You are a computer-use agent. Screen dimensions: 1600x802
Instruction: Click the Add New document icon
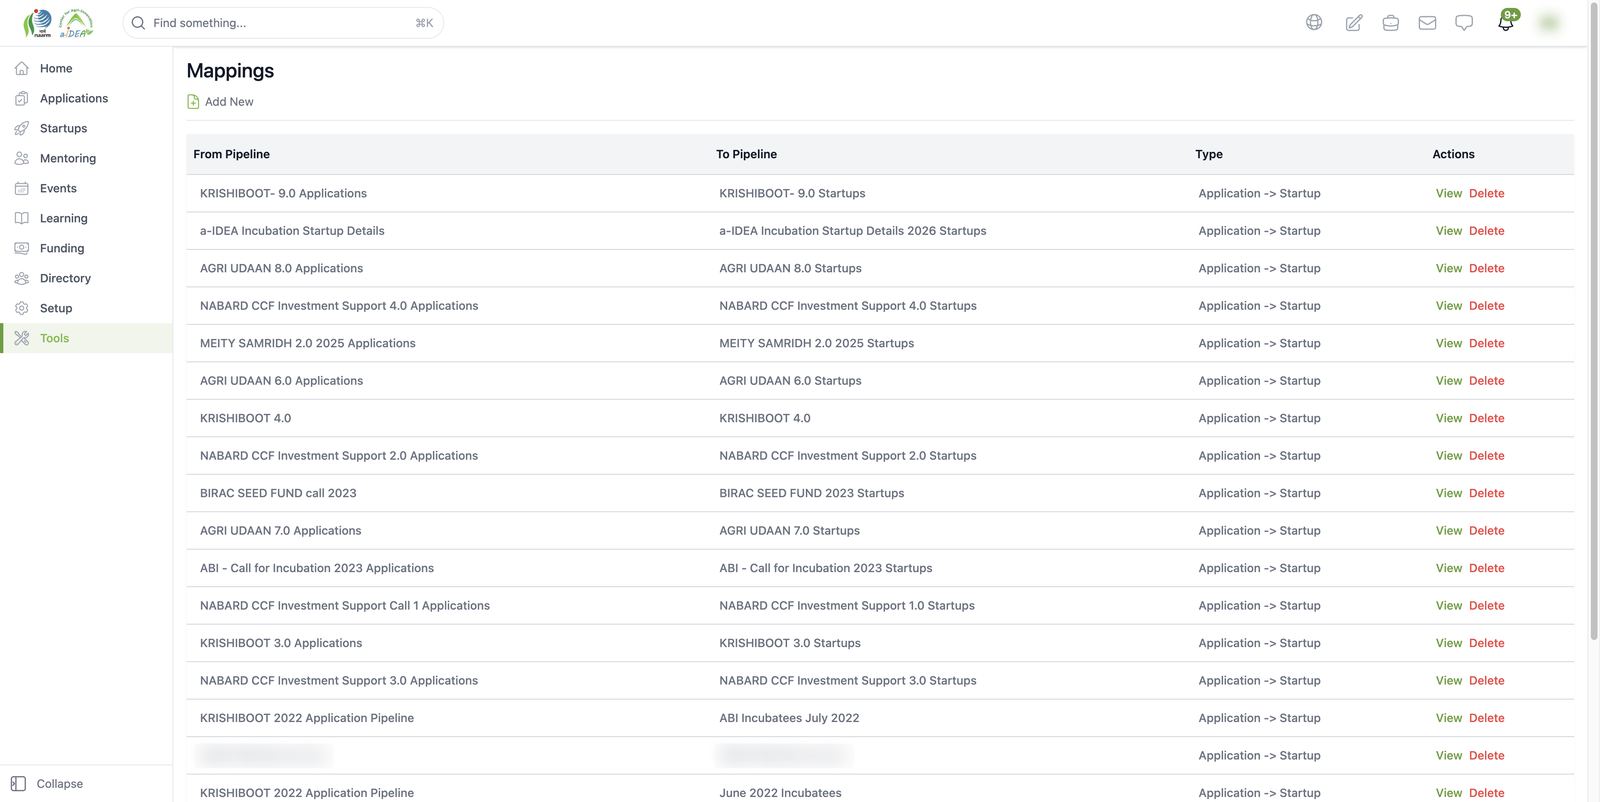click(193, 101)
